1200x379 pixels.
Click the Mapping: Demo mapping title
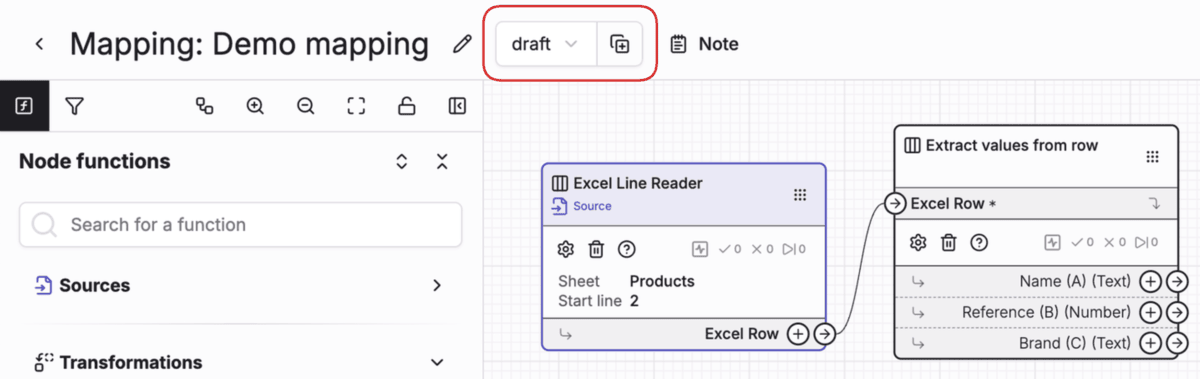(x=249, y=44)
